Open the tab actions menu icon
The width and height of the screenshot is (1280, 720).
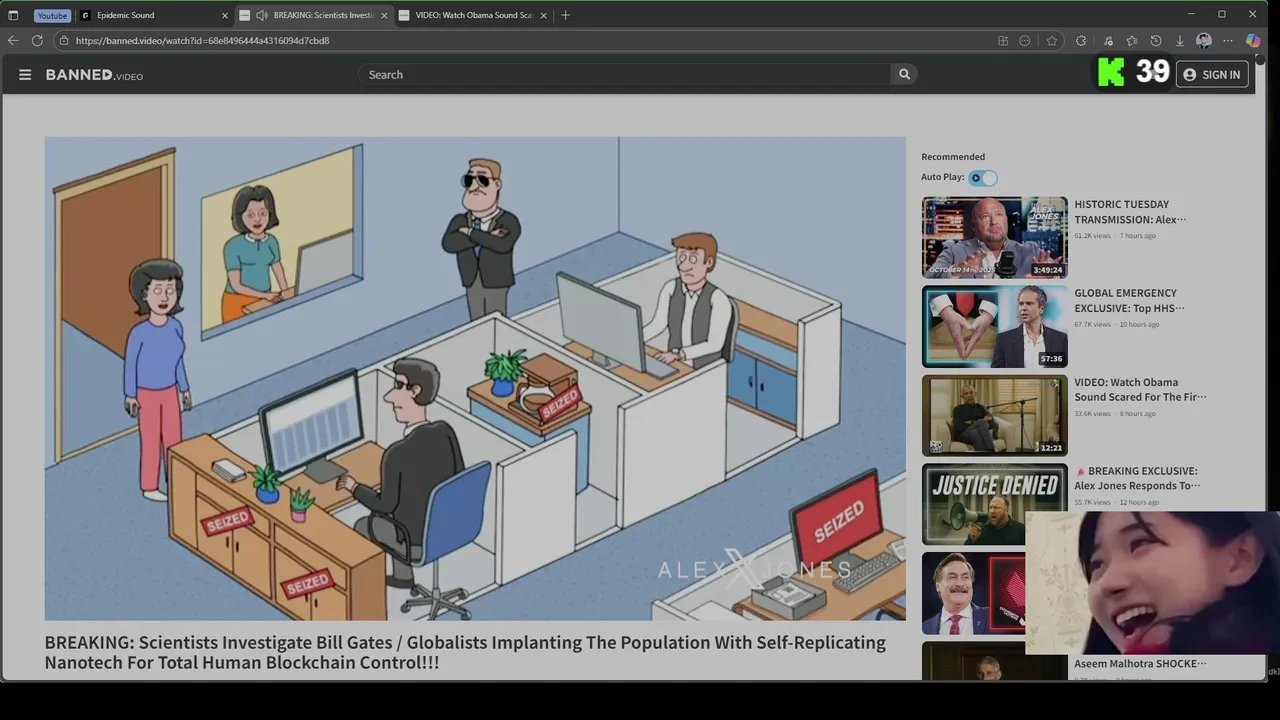13,15
